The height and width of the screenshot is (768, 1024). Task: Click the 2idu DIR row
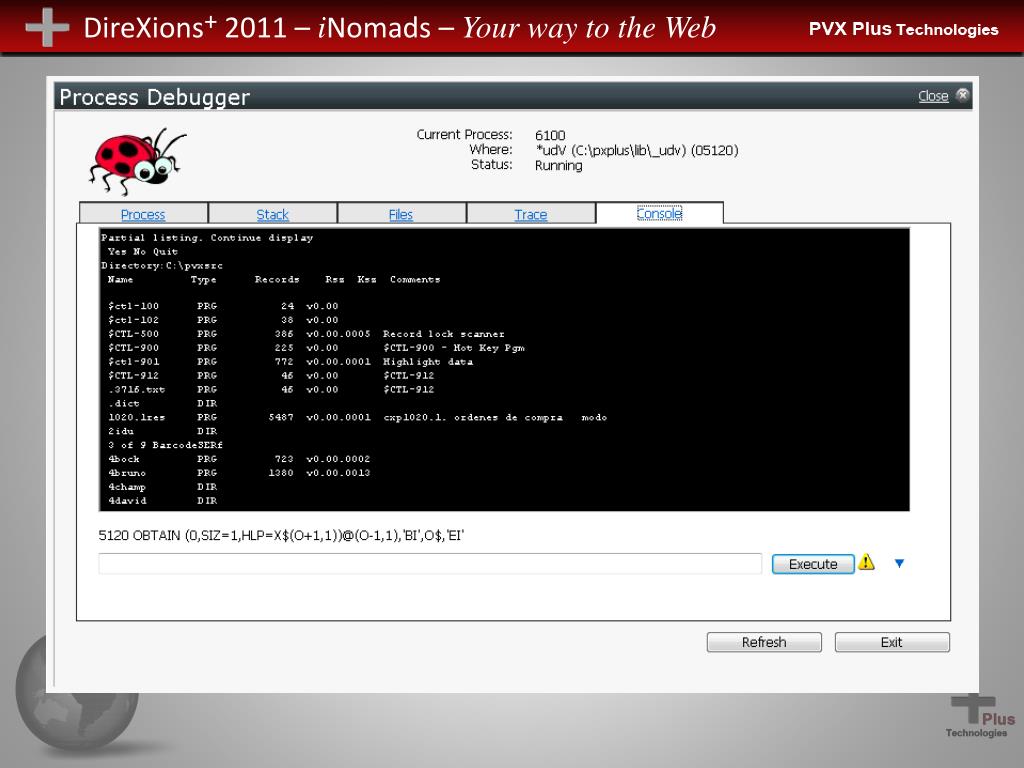click(x=163, y=431)
